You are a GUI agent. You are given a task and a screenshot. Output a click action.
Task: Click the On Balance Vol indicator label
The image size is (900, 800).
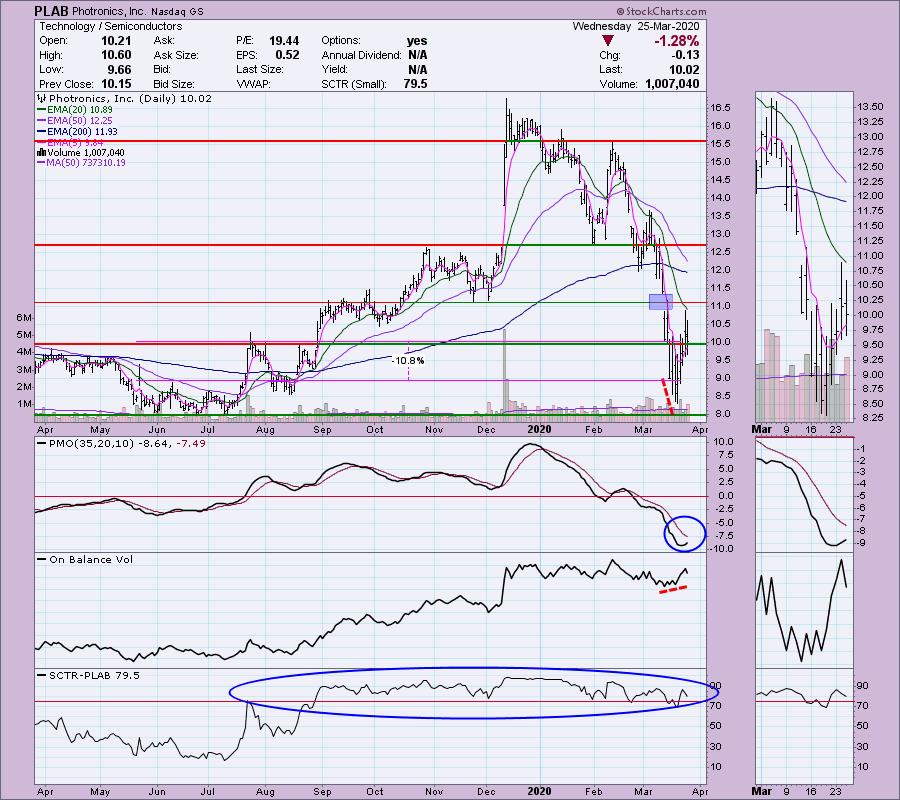tap(91, 560)
